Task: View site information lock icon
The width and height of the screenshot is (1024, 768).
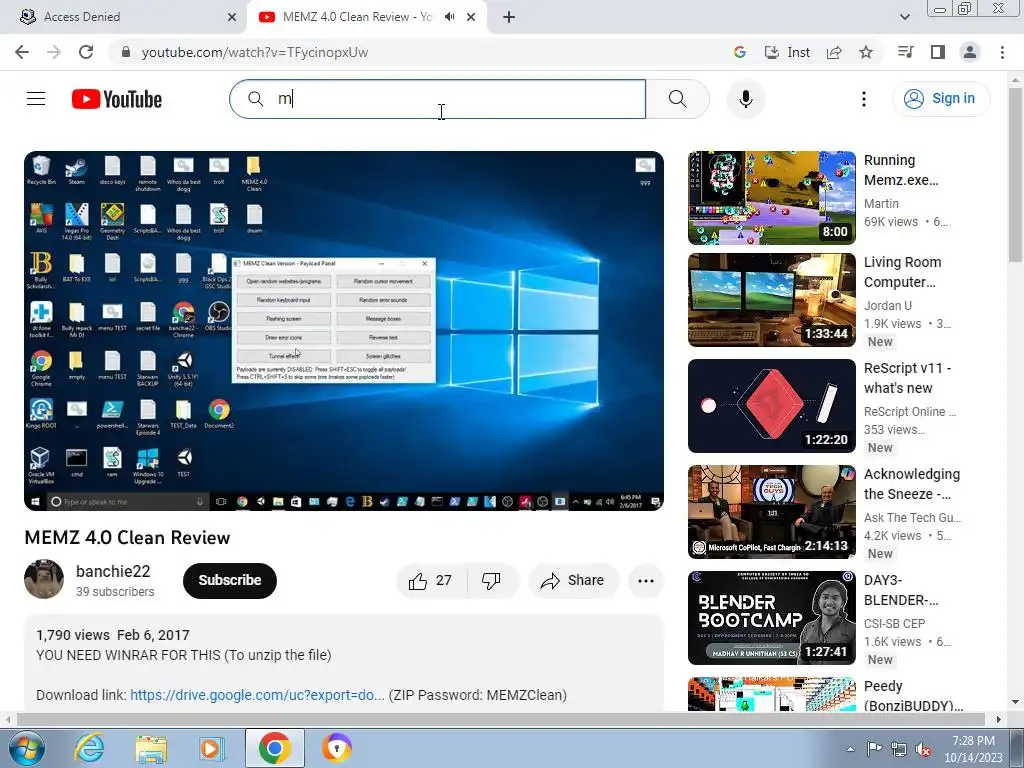Action: (x=126, y=52)
